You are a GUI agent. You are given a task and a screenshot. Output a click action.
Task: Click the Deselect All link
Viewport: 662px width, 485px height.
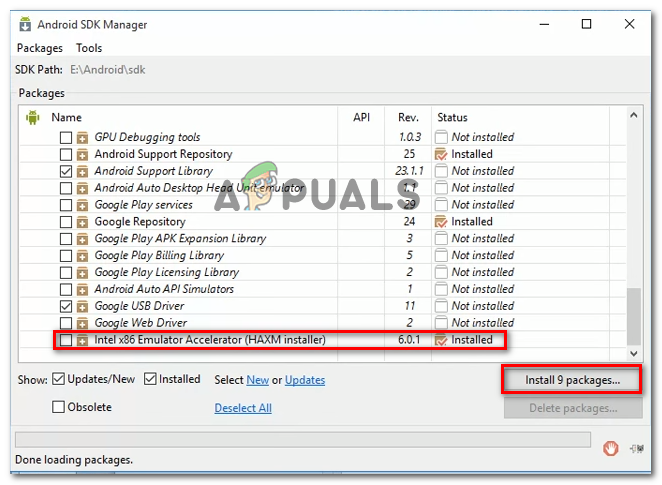click(243, 408)
